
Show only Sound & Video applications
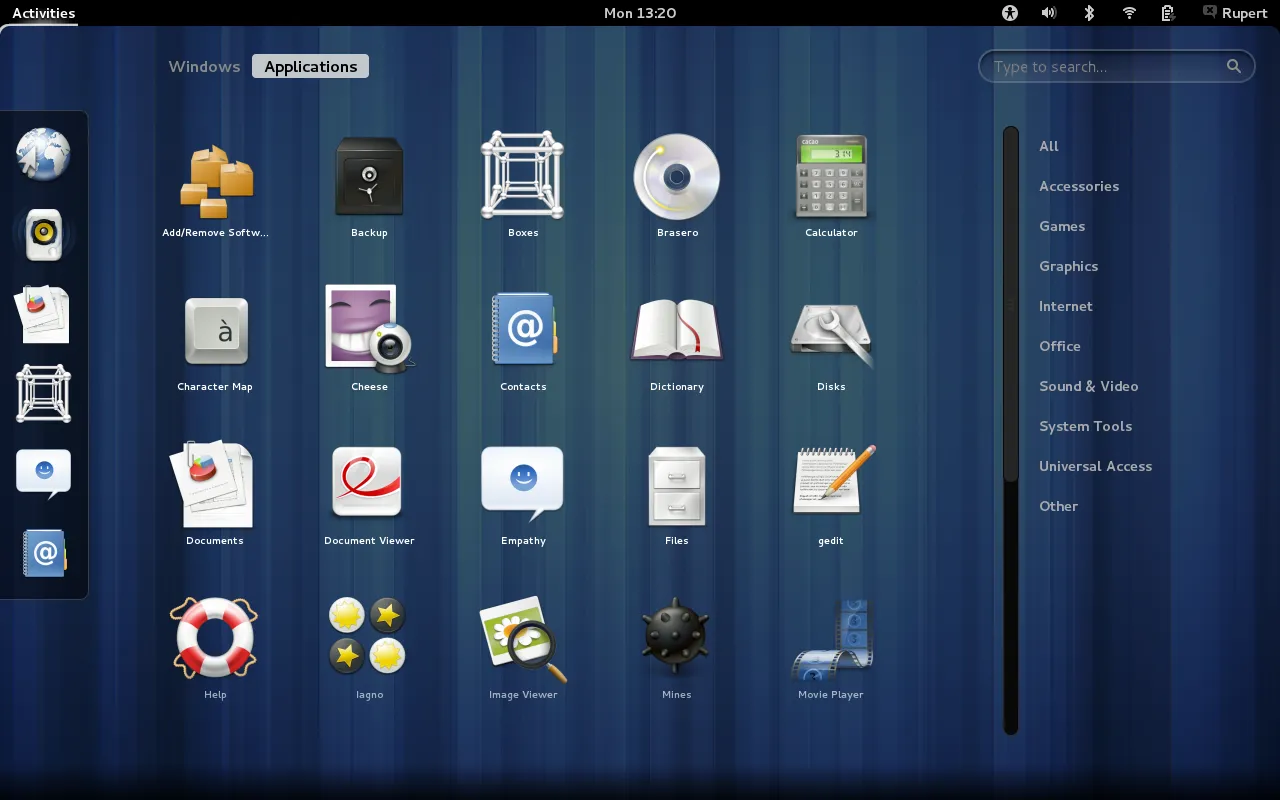[1088, 386]
